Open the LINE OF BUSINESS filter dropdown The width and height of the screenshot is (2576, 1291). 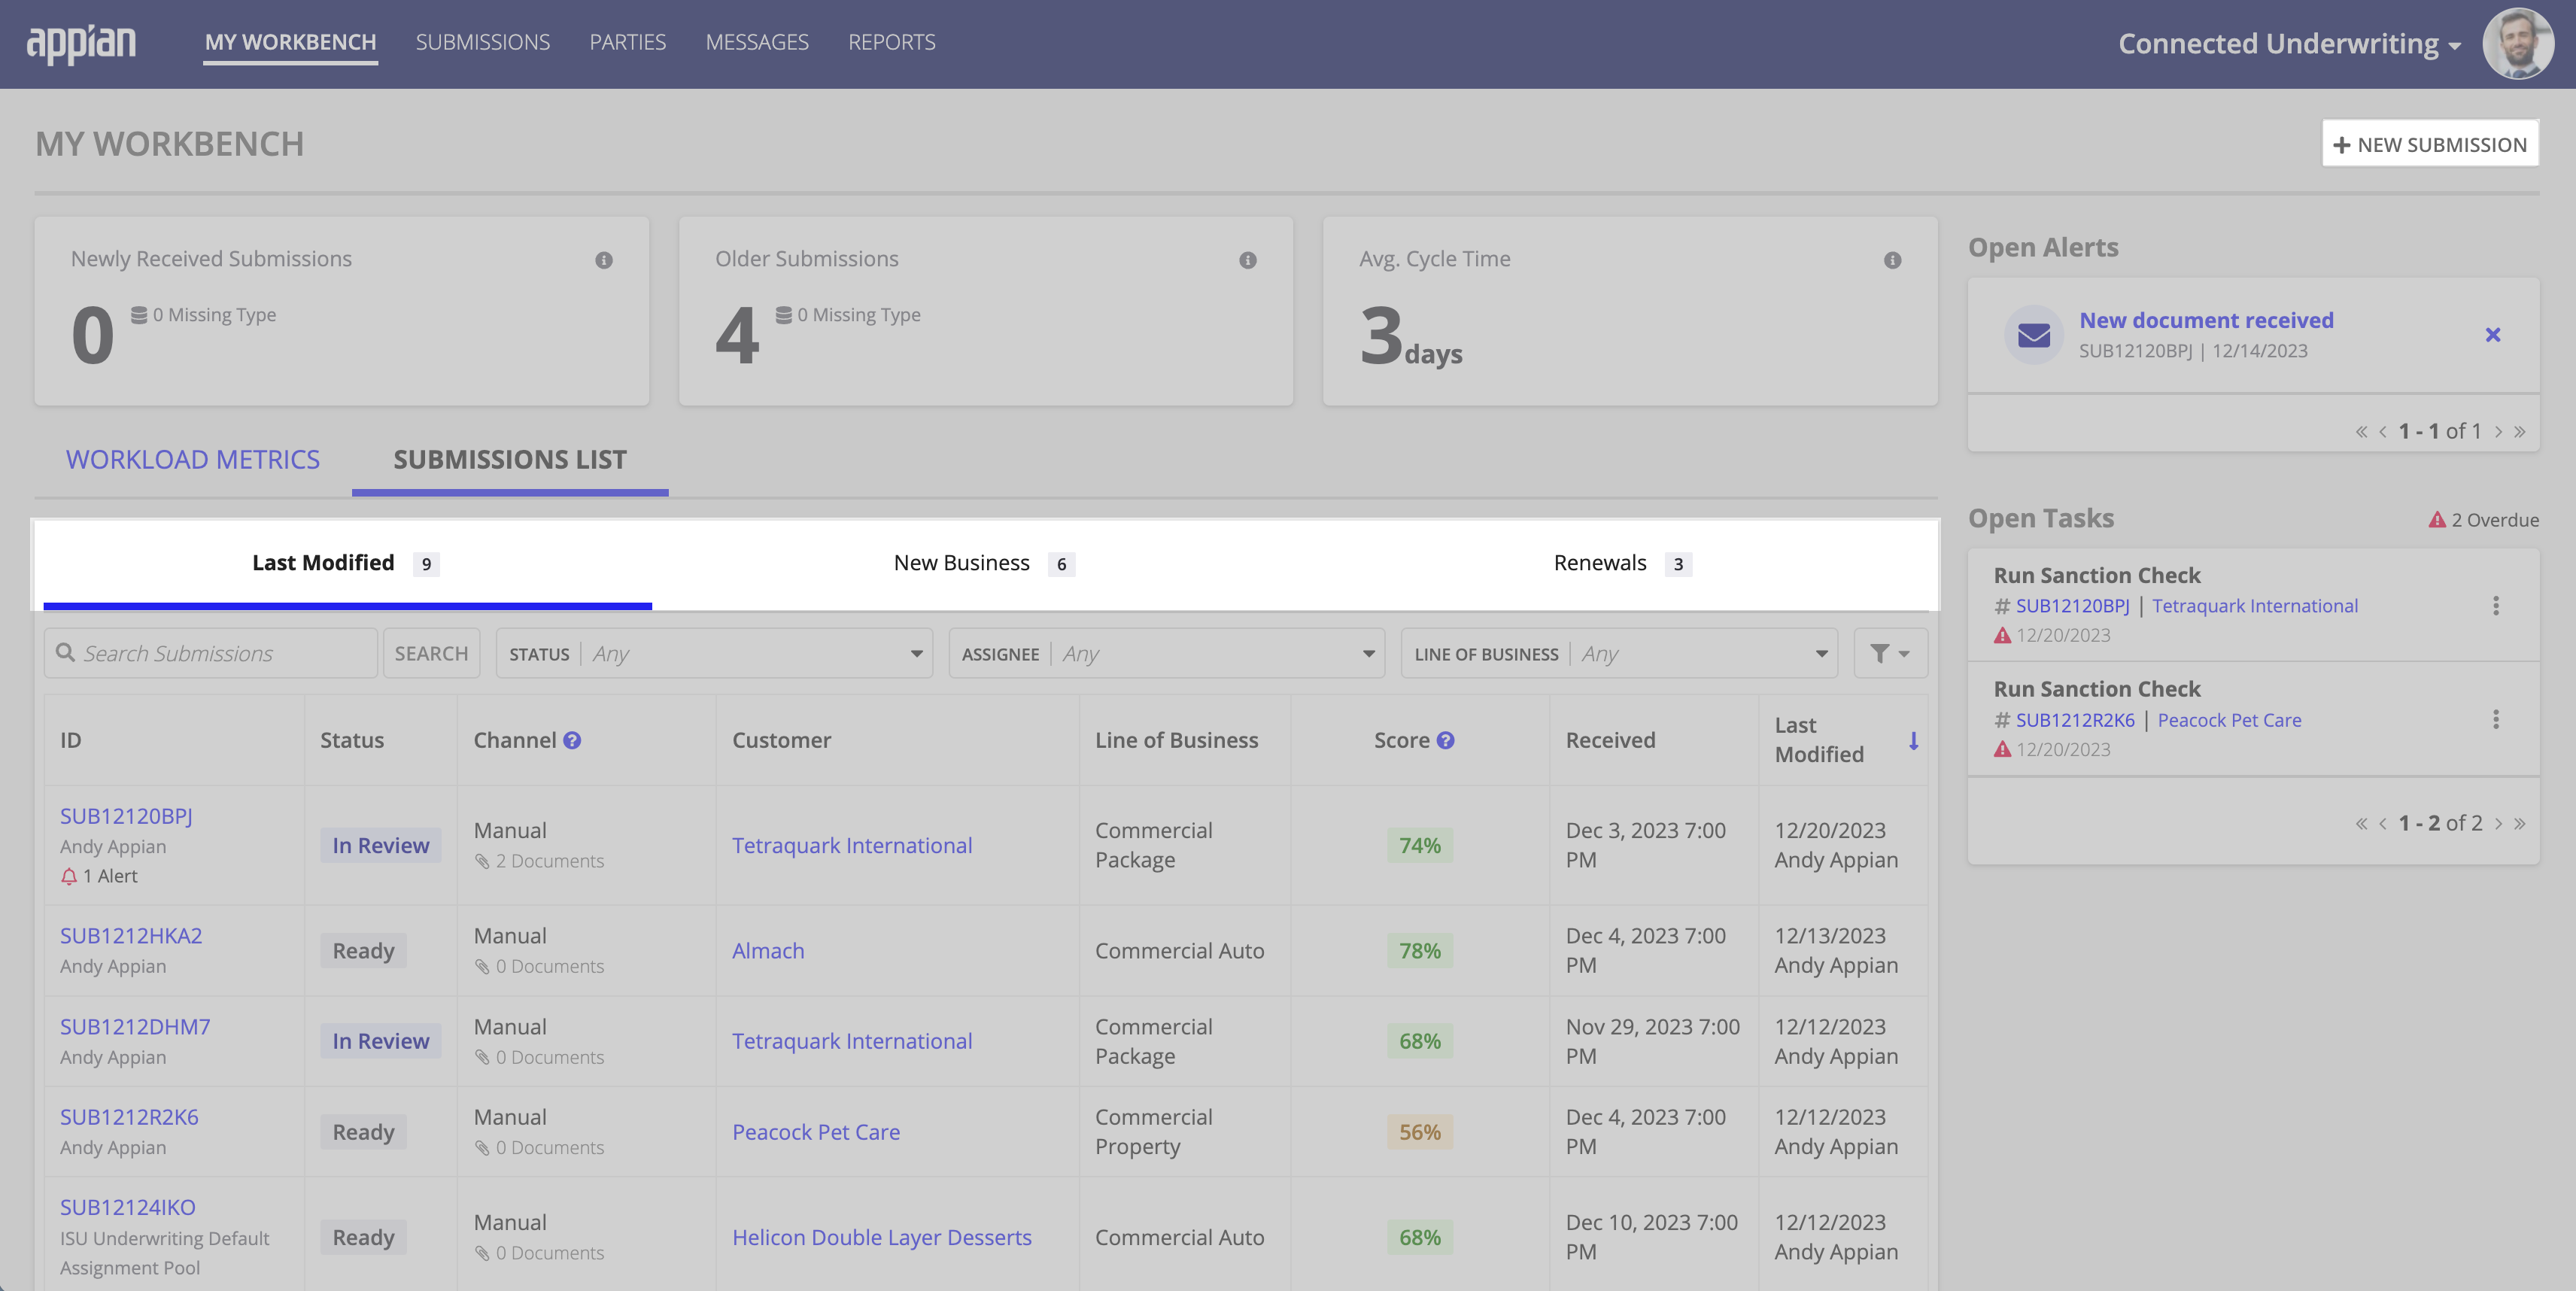tap(1619, 654)
